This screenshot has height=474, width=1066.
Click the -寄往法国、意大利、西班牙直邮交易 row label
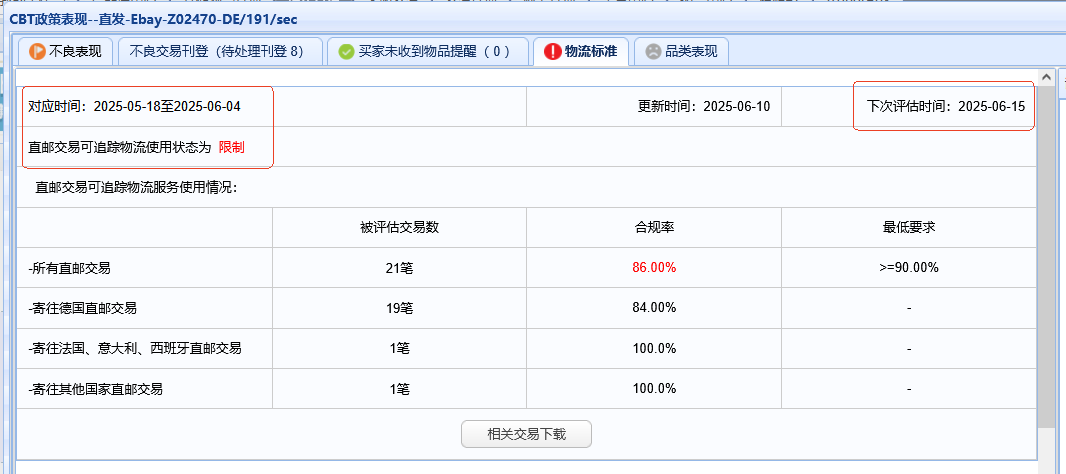coord(135,349)
